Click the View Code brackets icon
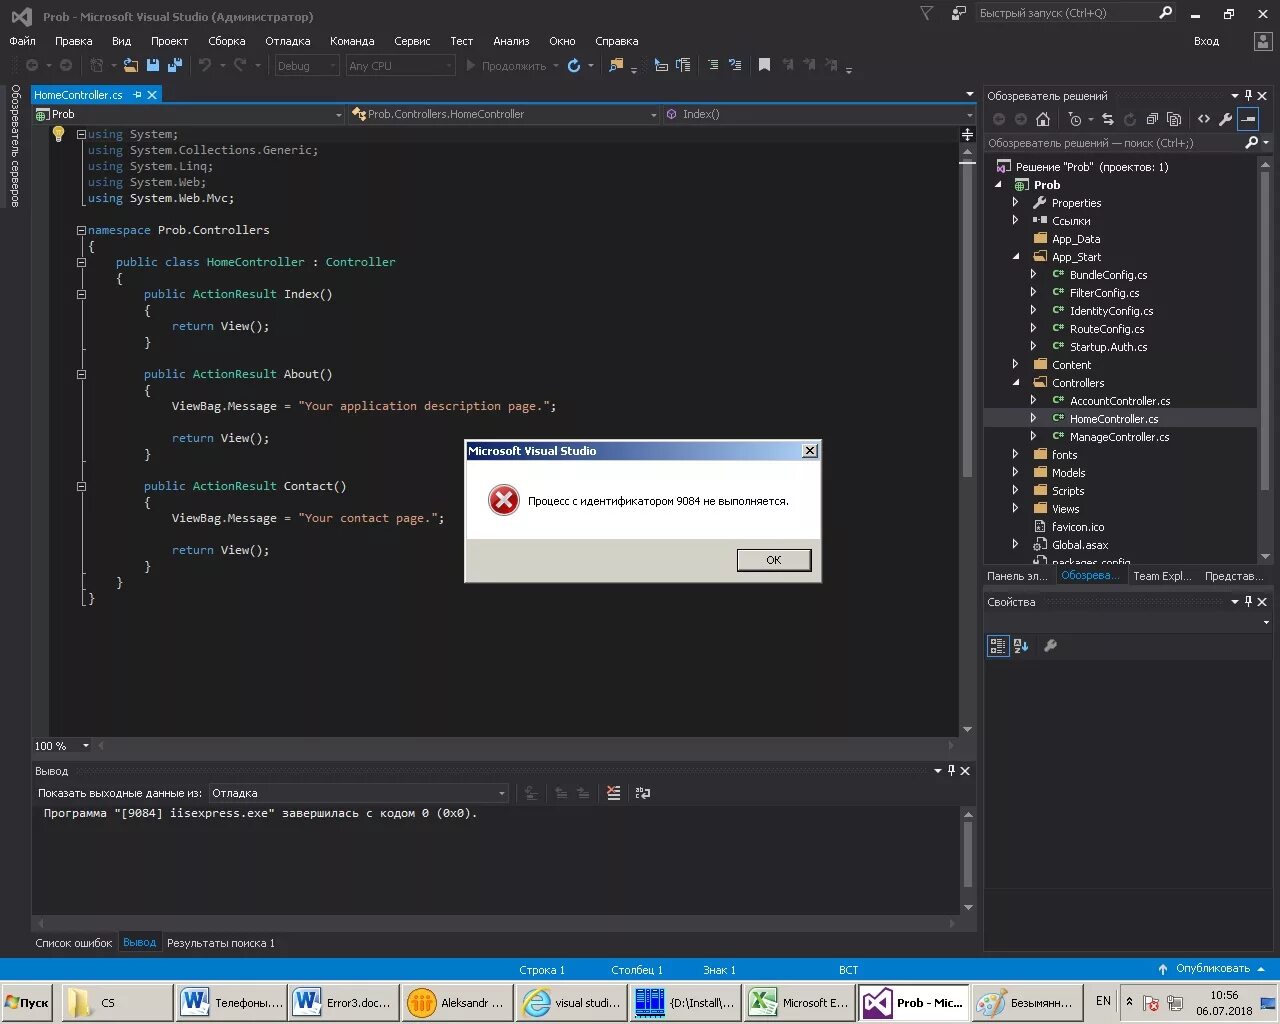Screen dimensions: 1280x1024 click(1204, 119)
